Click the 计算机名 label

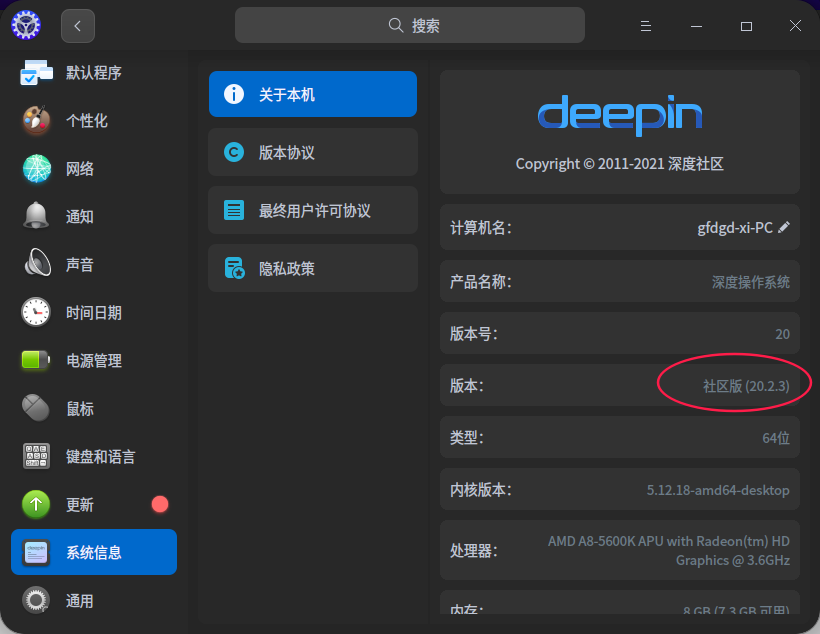tap(481, 228)
